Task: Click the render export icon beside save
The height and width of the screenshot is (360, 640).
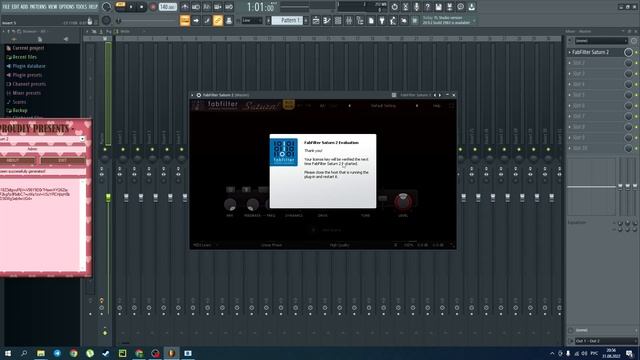Action: click(x=449, y=7)
